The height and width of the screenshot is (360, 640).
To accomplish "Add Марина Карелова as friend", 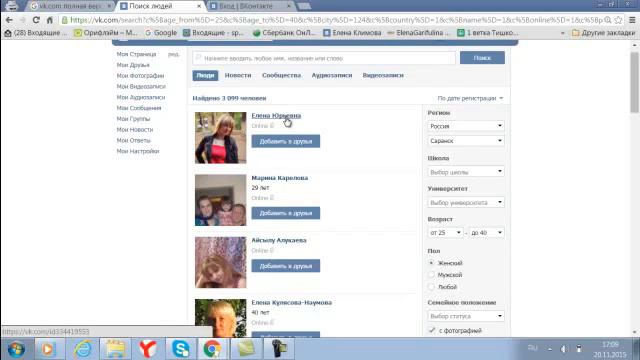I will [x=286, y=213].
